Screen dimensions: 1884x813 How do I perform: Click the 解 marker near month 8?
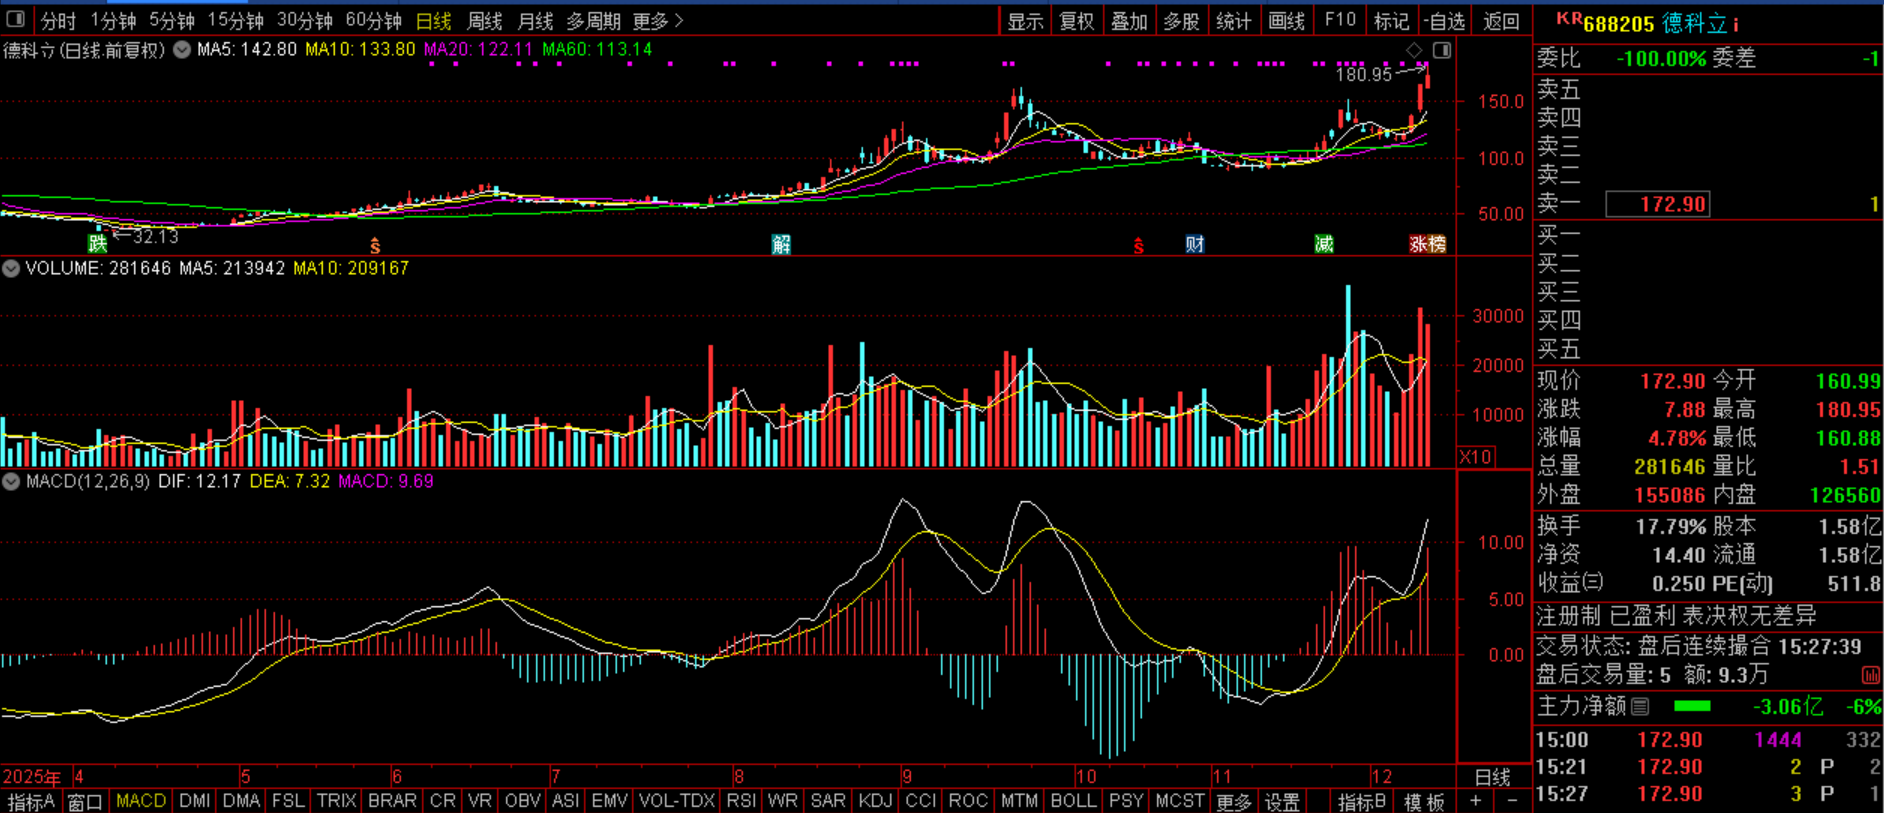pos(782,244)
